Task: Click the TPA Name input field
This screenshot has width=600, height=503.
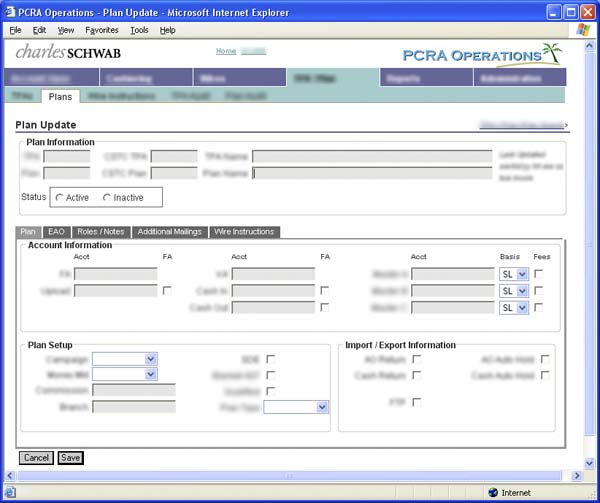Action: tap(372, 156)
